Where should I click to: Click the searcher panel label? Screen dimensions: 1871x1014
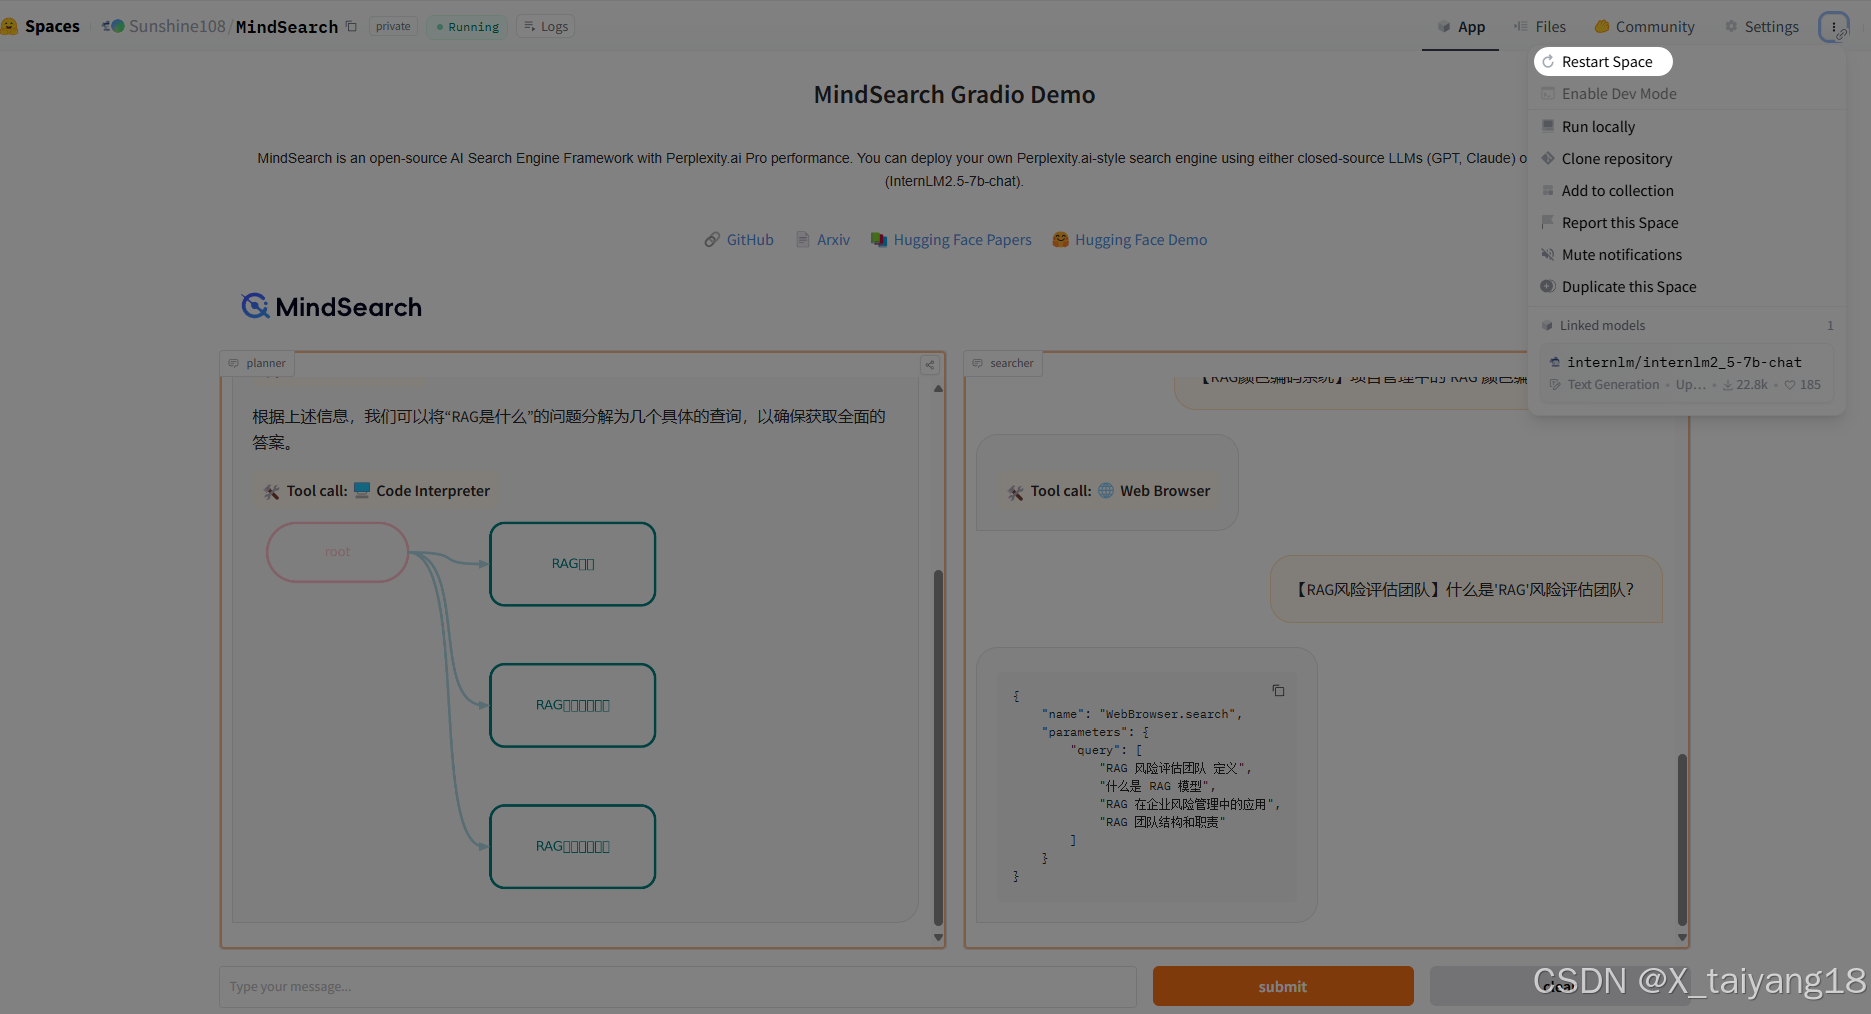pos(1003,363)
